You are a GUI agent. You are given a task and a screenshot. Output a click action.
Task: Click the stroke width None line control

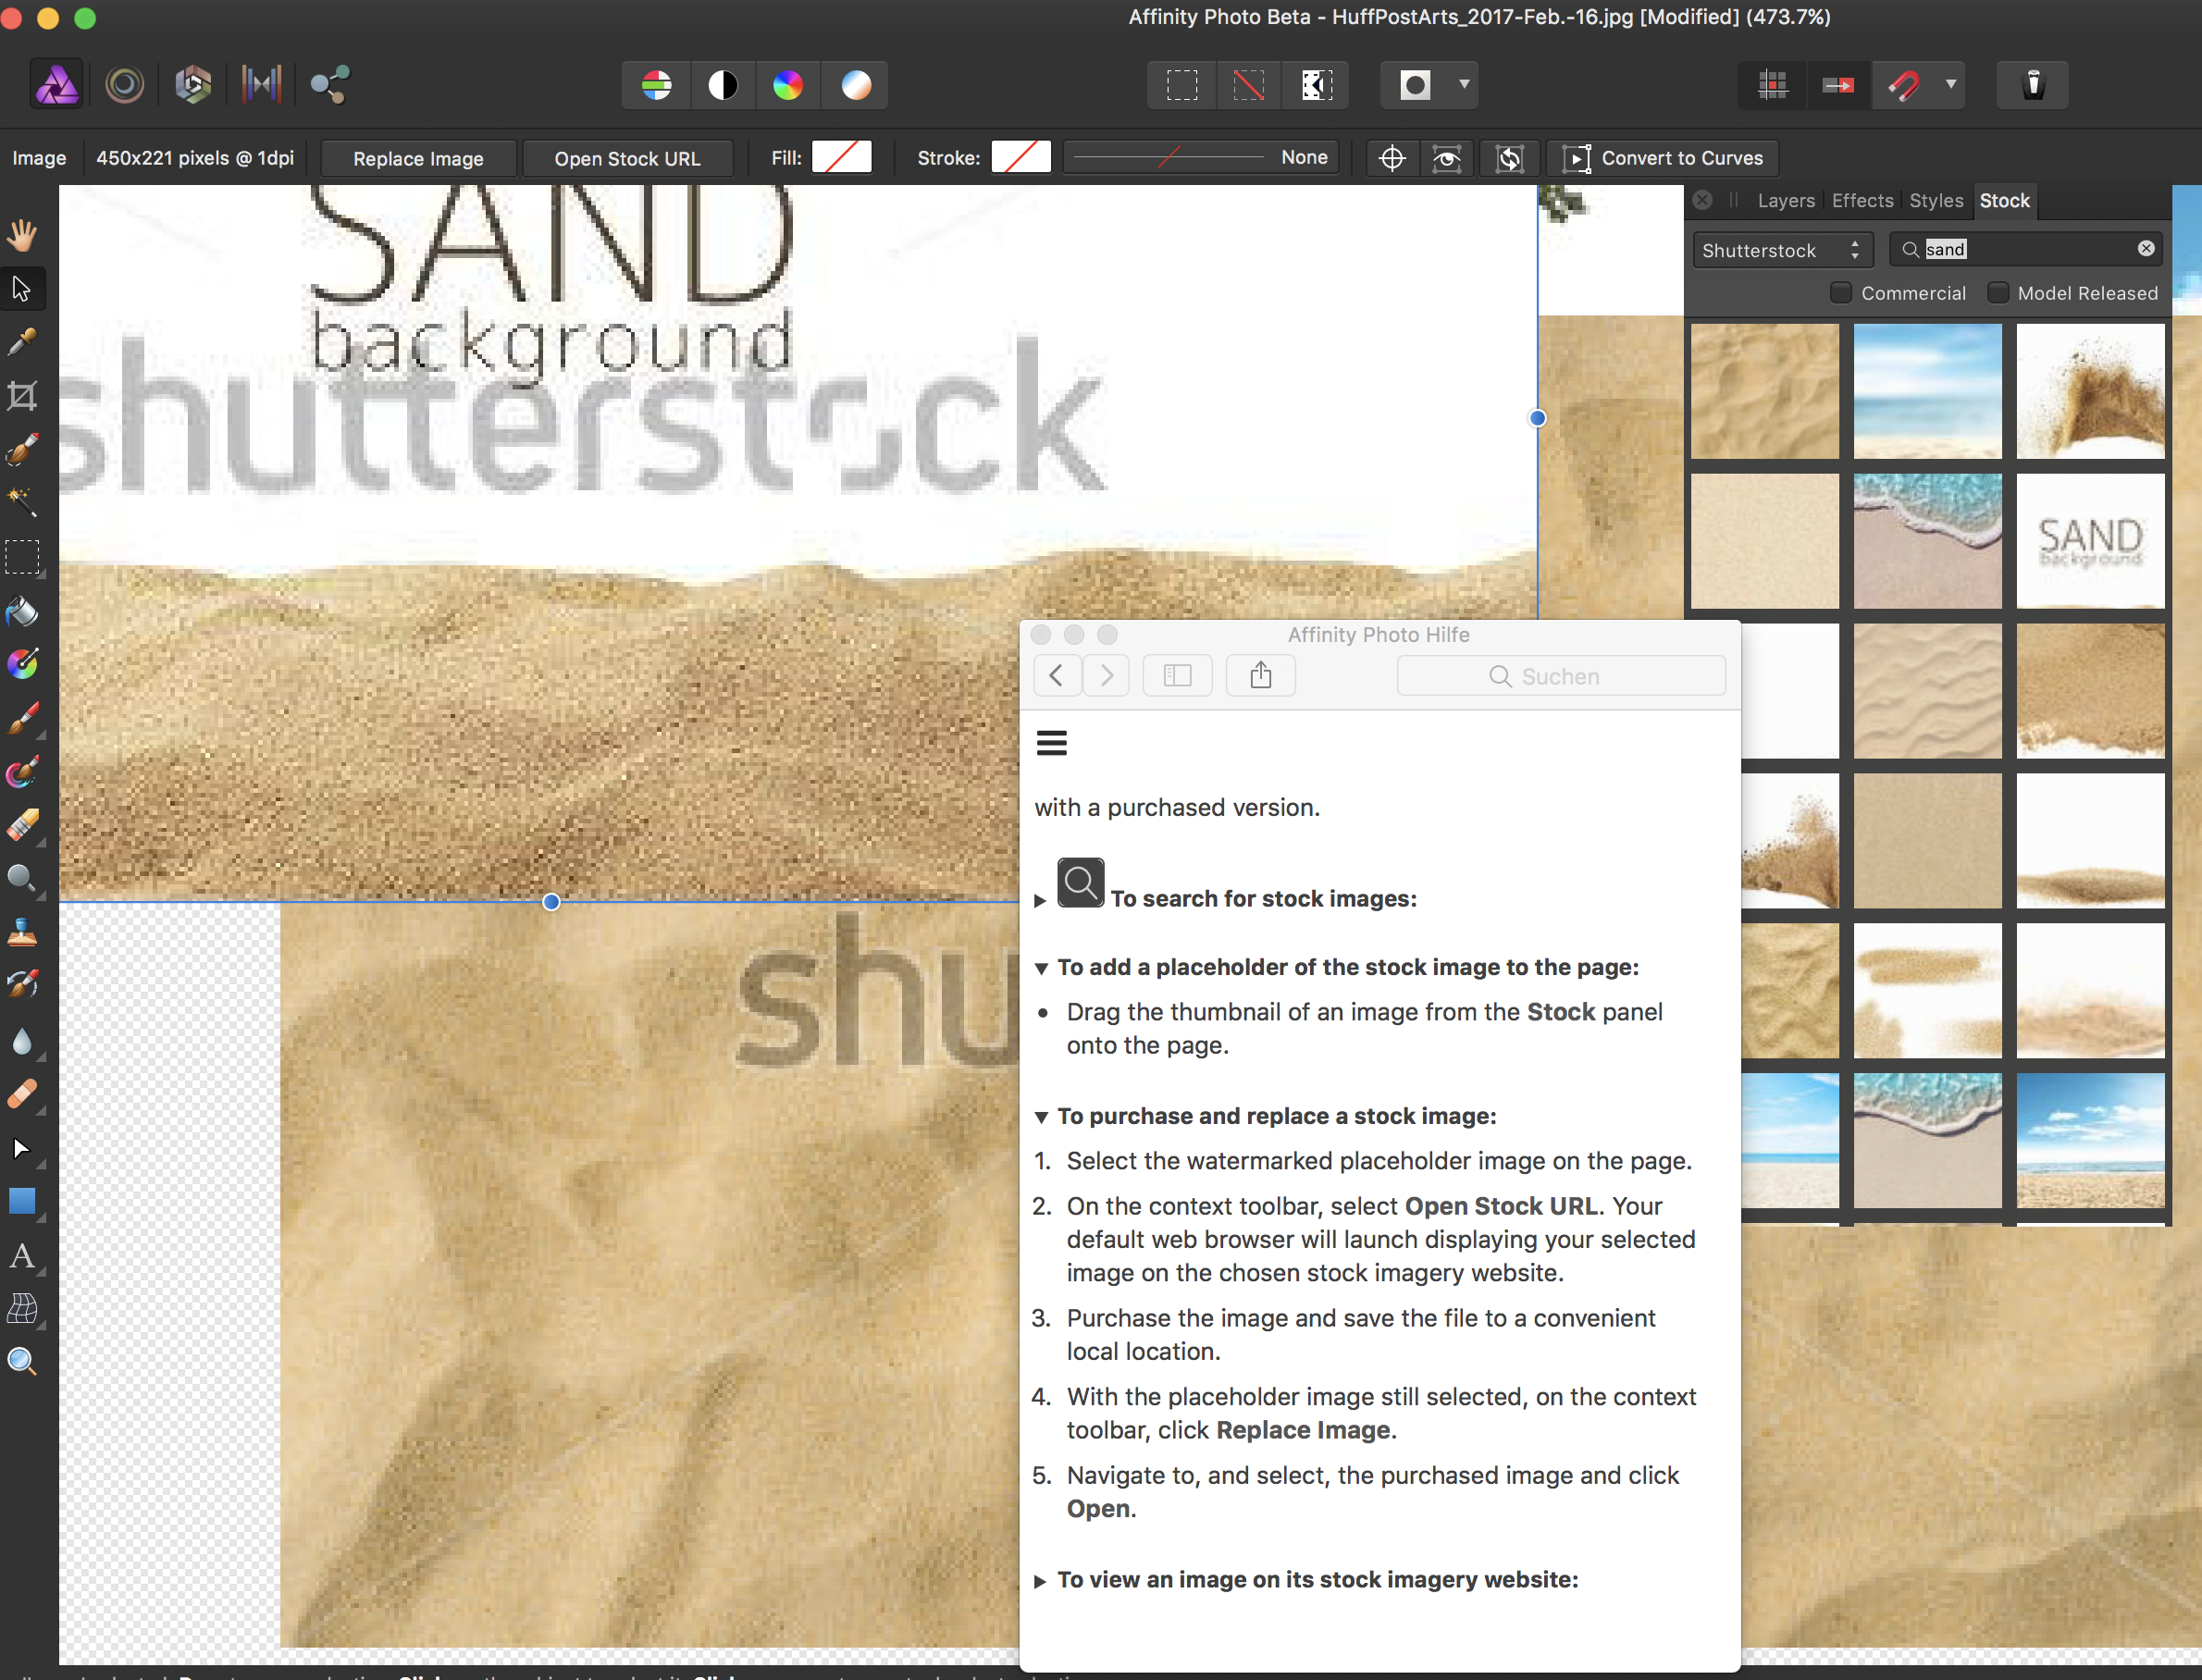1201,157
